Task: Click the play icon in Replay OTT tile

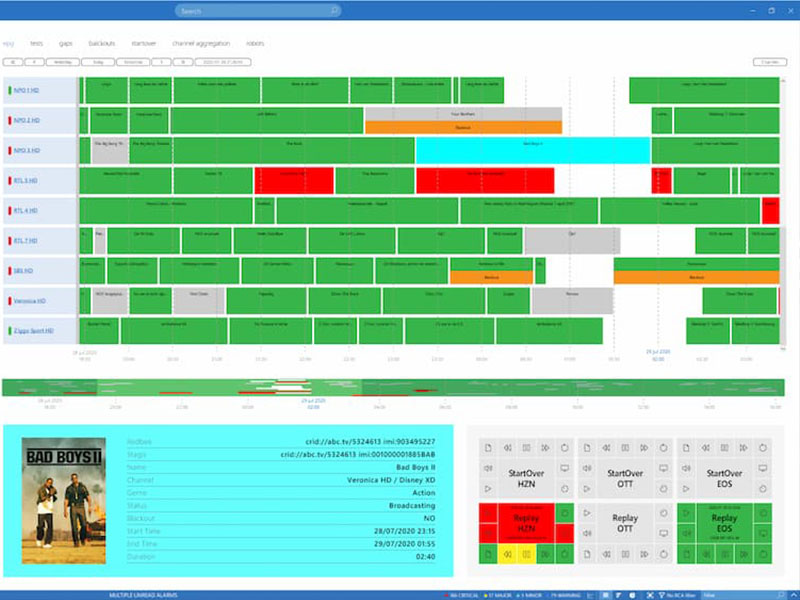Action: coord(587,513)
